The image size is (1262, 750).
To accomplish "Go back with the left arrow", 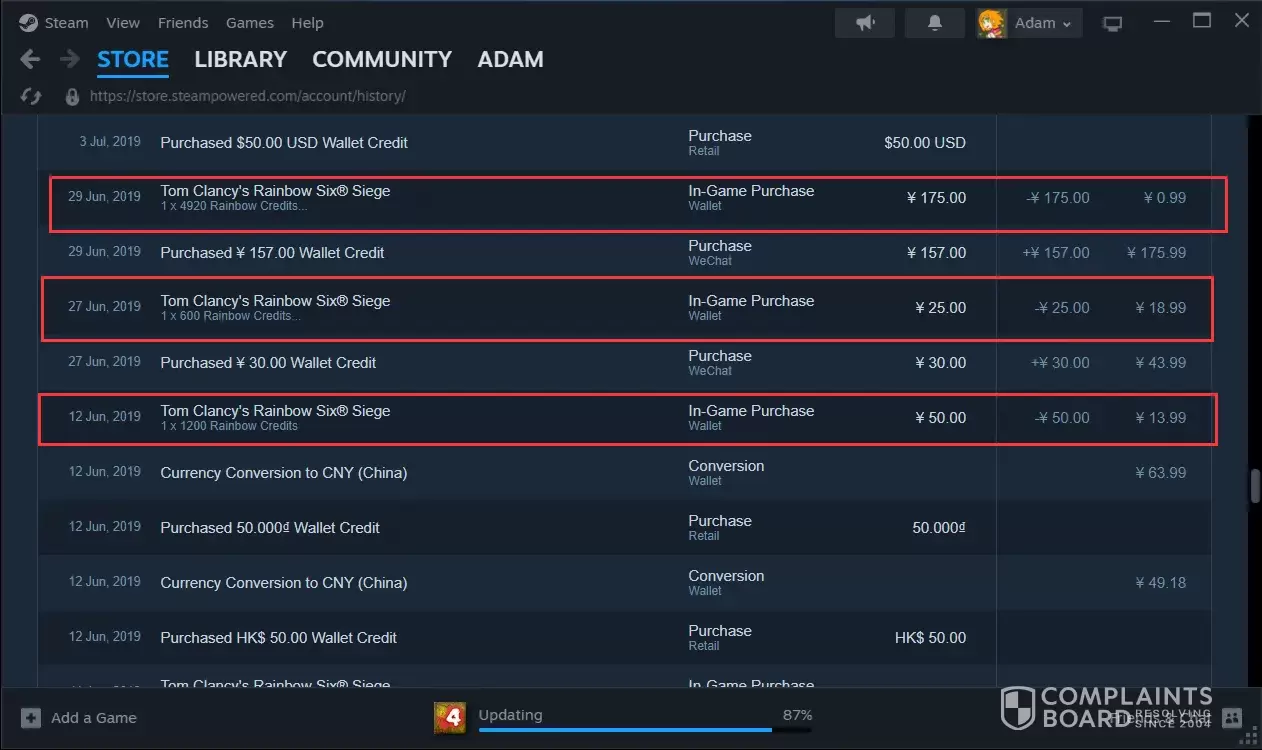I will click(30, 60).
